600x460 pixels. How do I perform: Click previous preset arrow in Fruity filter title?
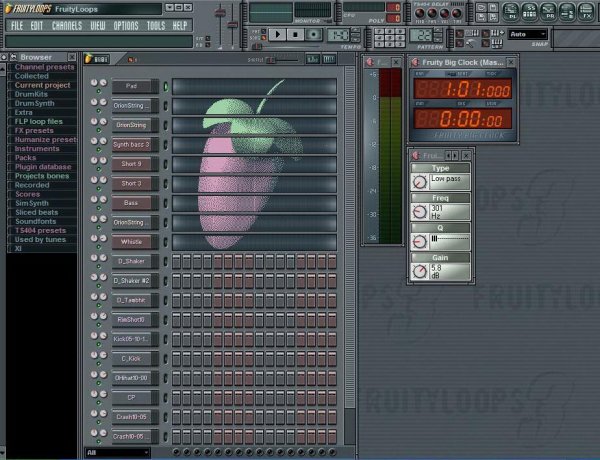(x=448, y=155)
